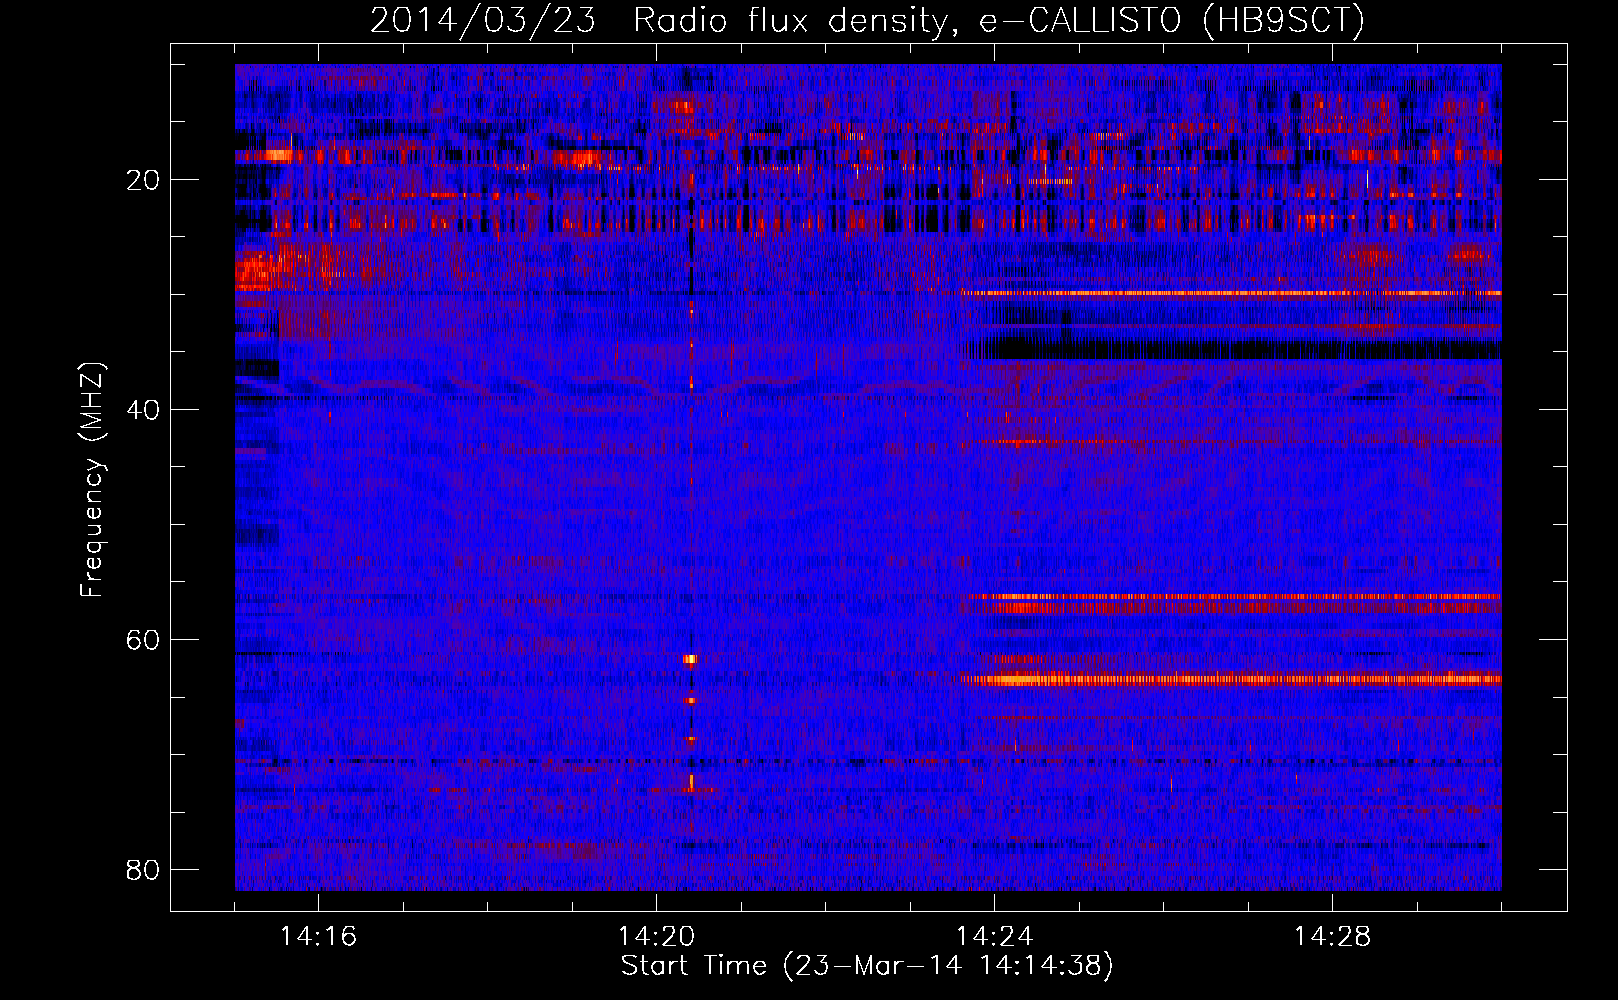Click the '40' frequency tick label

[x=143, y=410]
